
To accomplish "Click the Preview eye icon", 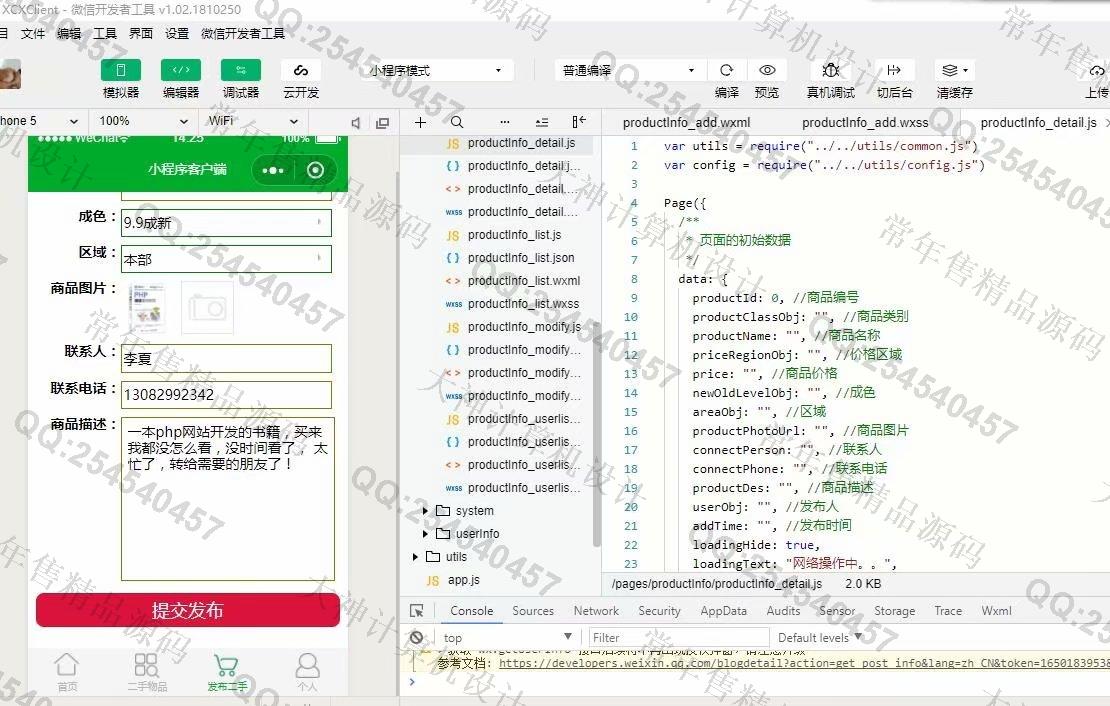I will coord(767,71).
